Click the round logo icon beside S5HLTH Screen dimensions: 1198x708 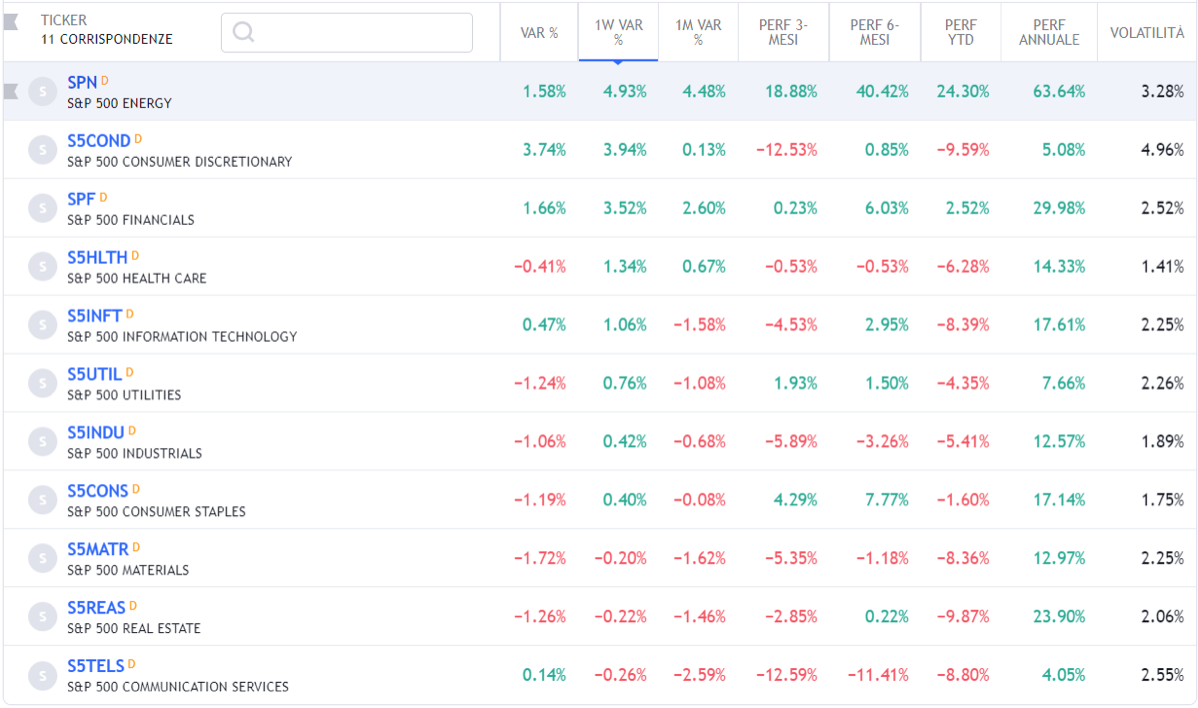point(42,266)
